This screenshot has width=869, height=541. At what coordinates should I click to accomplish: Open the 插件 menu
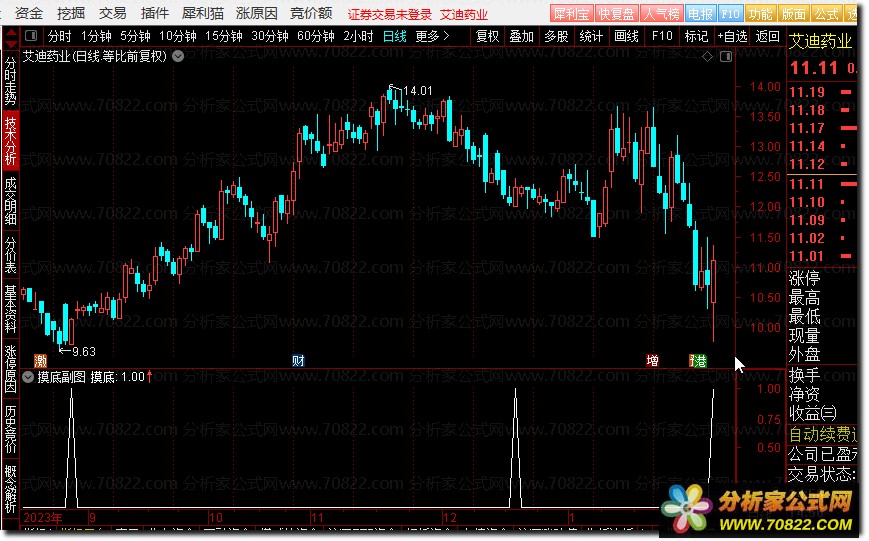pos(155,13)
